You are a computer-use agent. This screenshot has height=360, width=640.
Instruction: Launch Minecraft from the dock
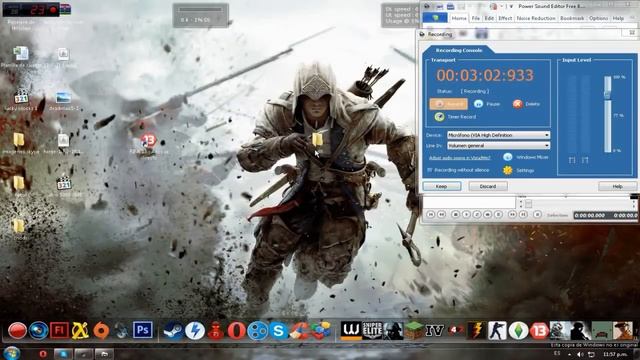click(414, 330)
